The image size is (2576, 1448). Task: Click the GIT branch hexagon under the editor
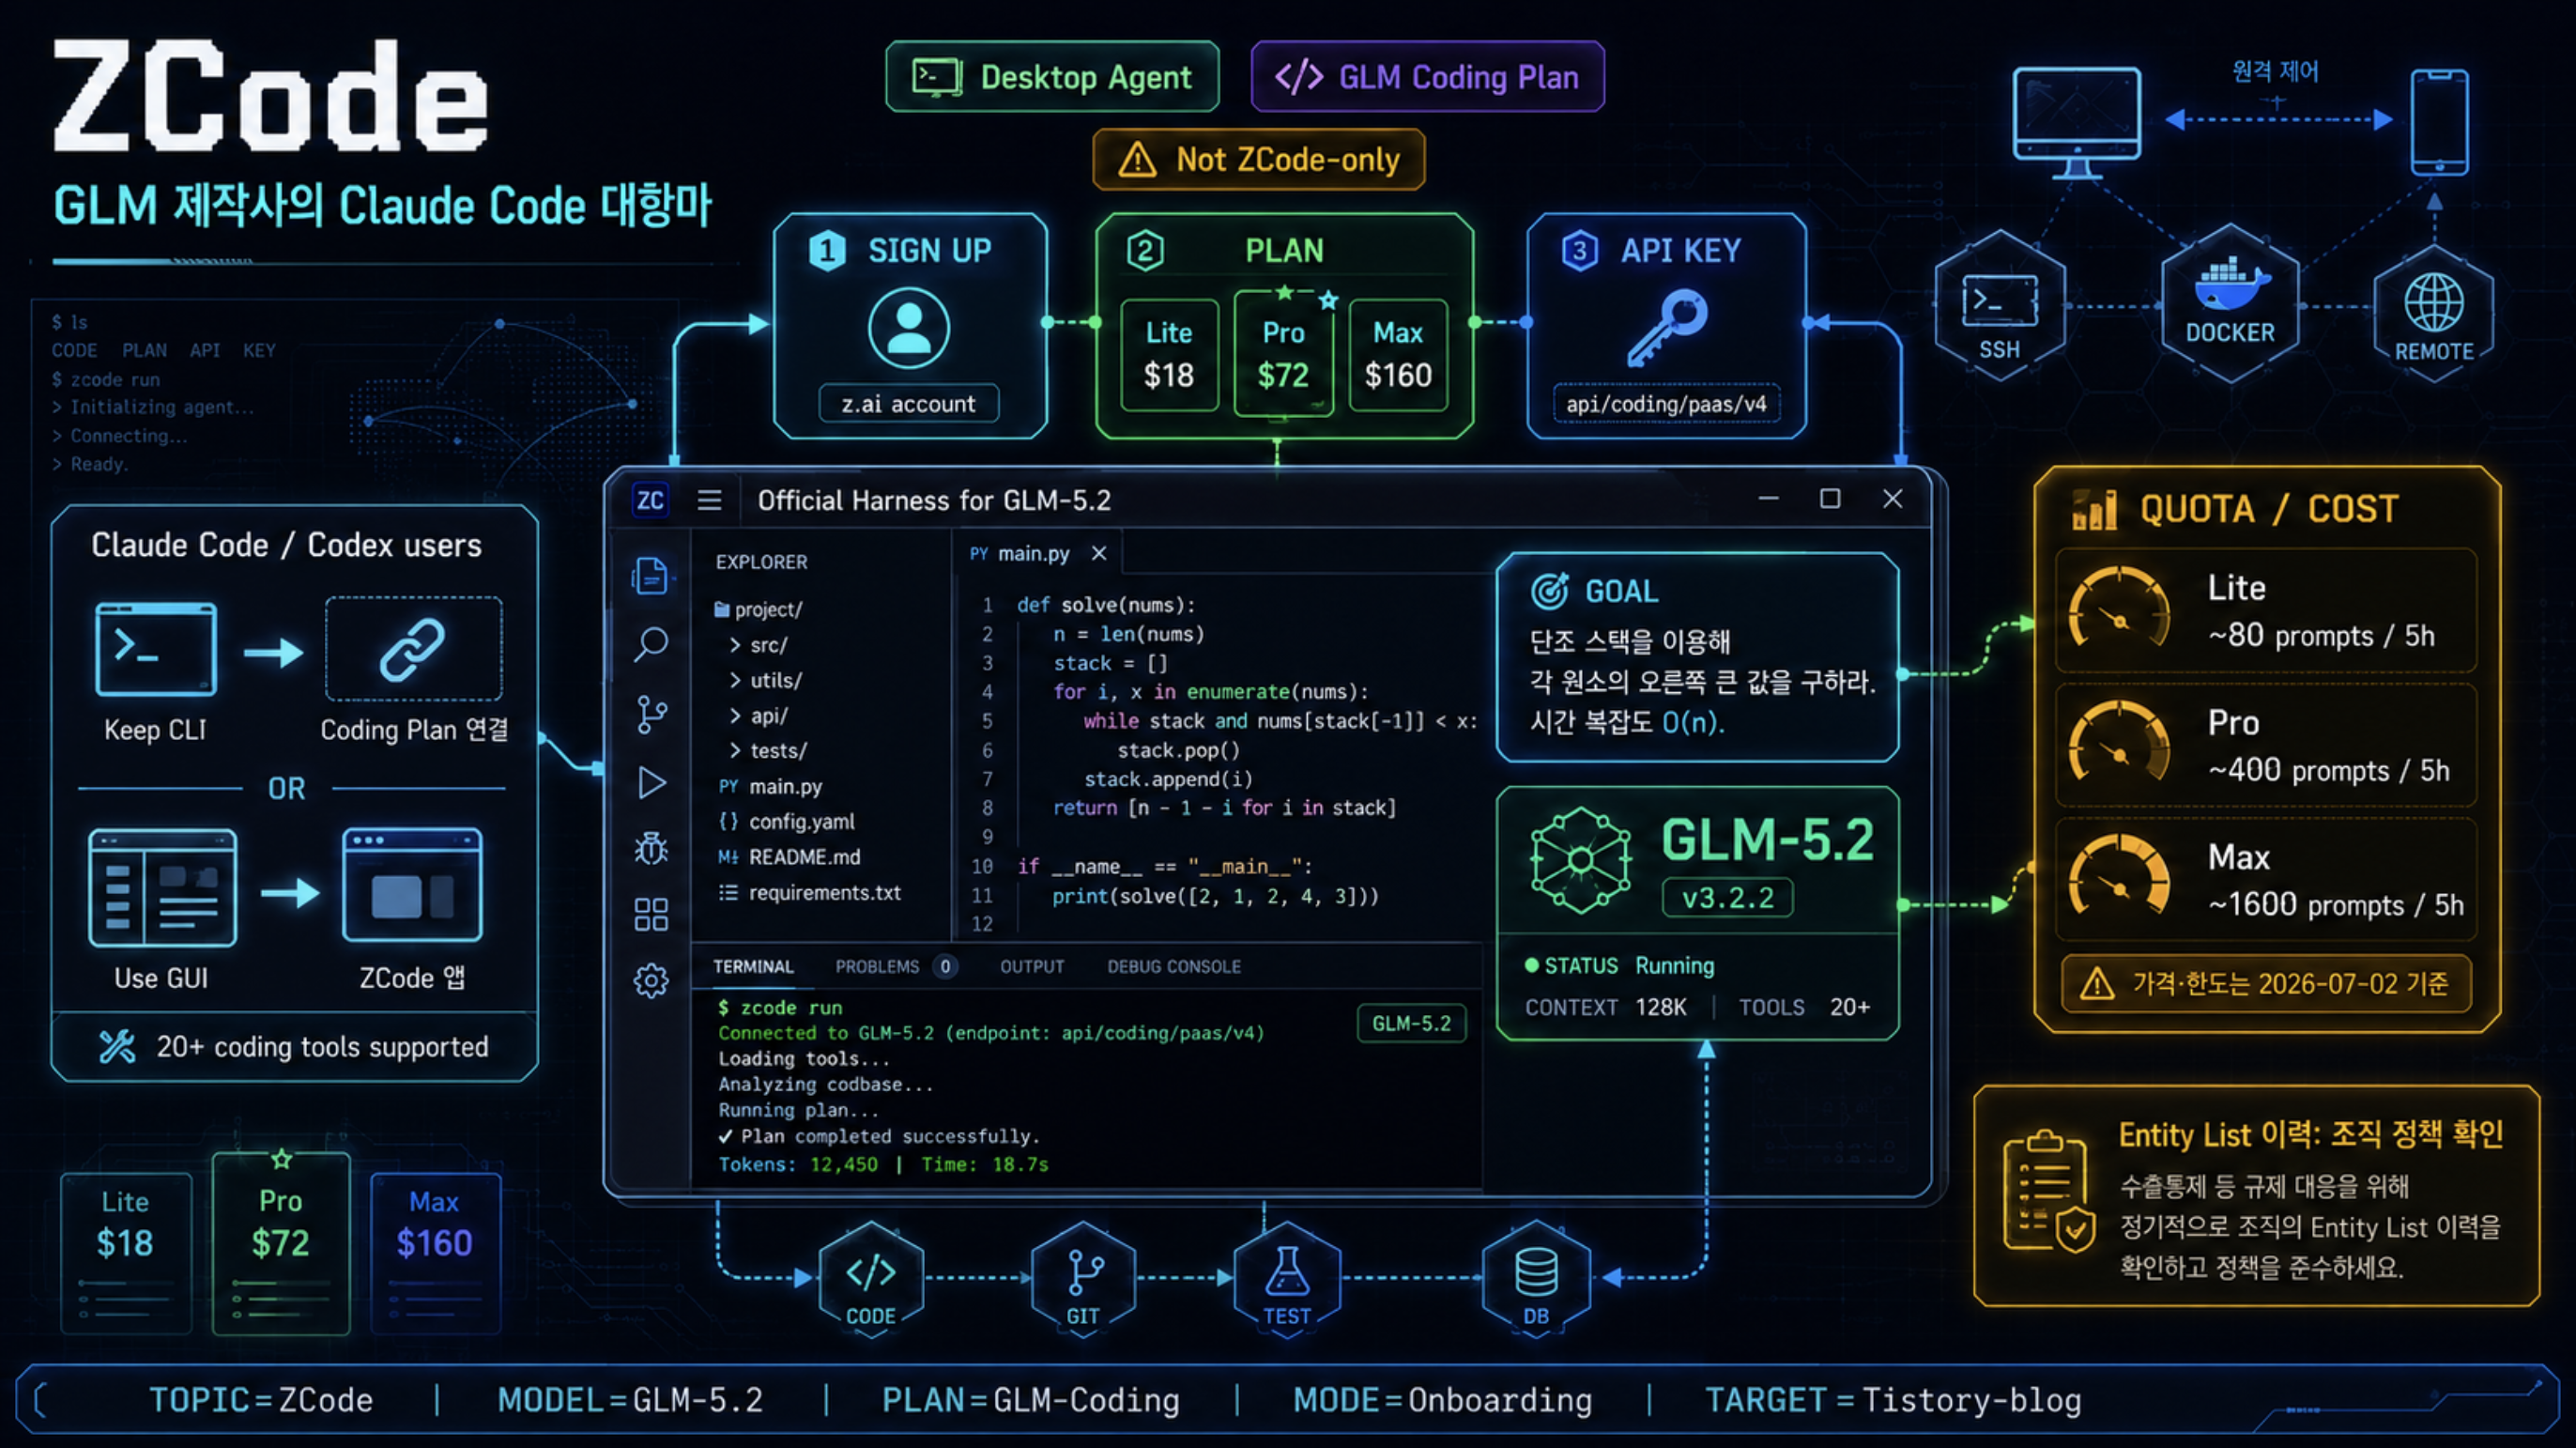coord(1083,1279)
